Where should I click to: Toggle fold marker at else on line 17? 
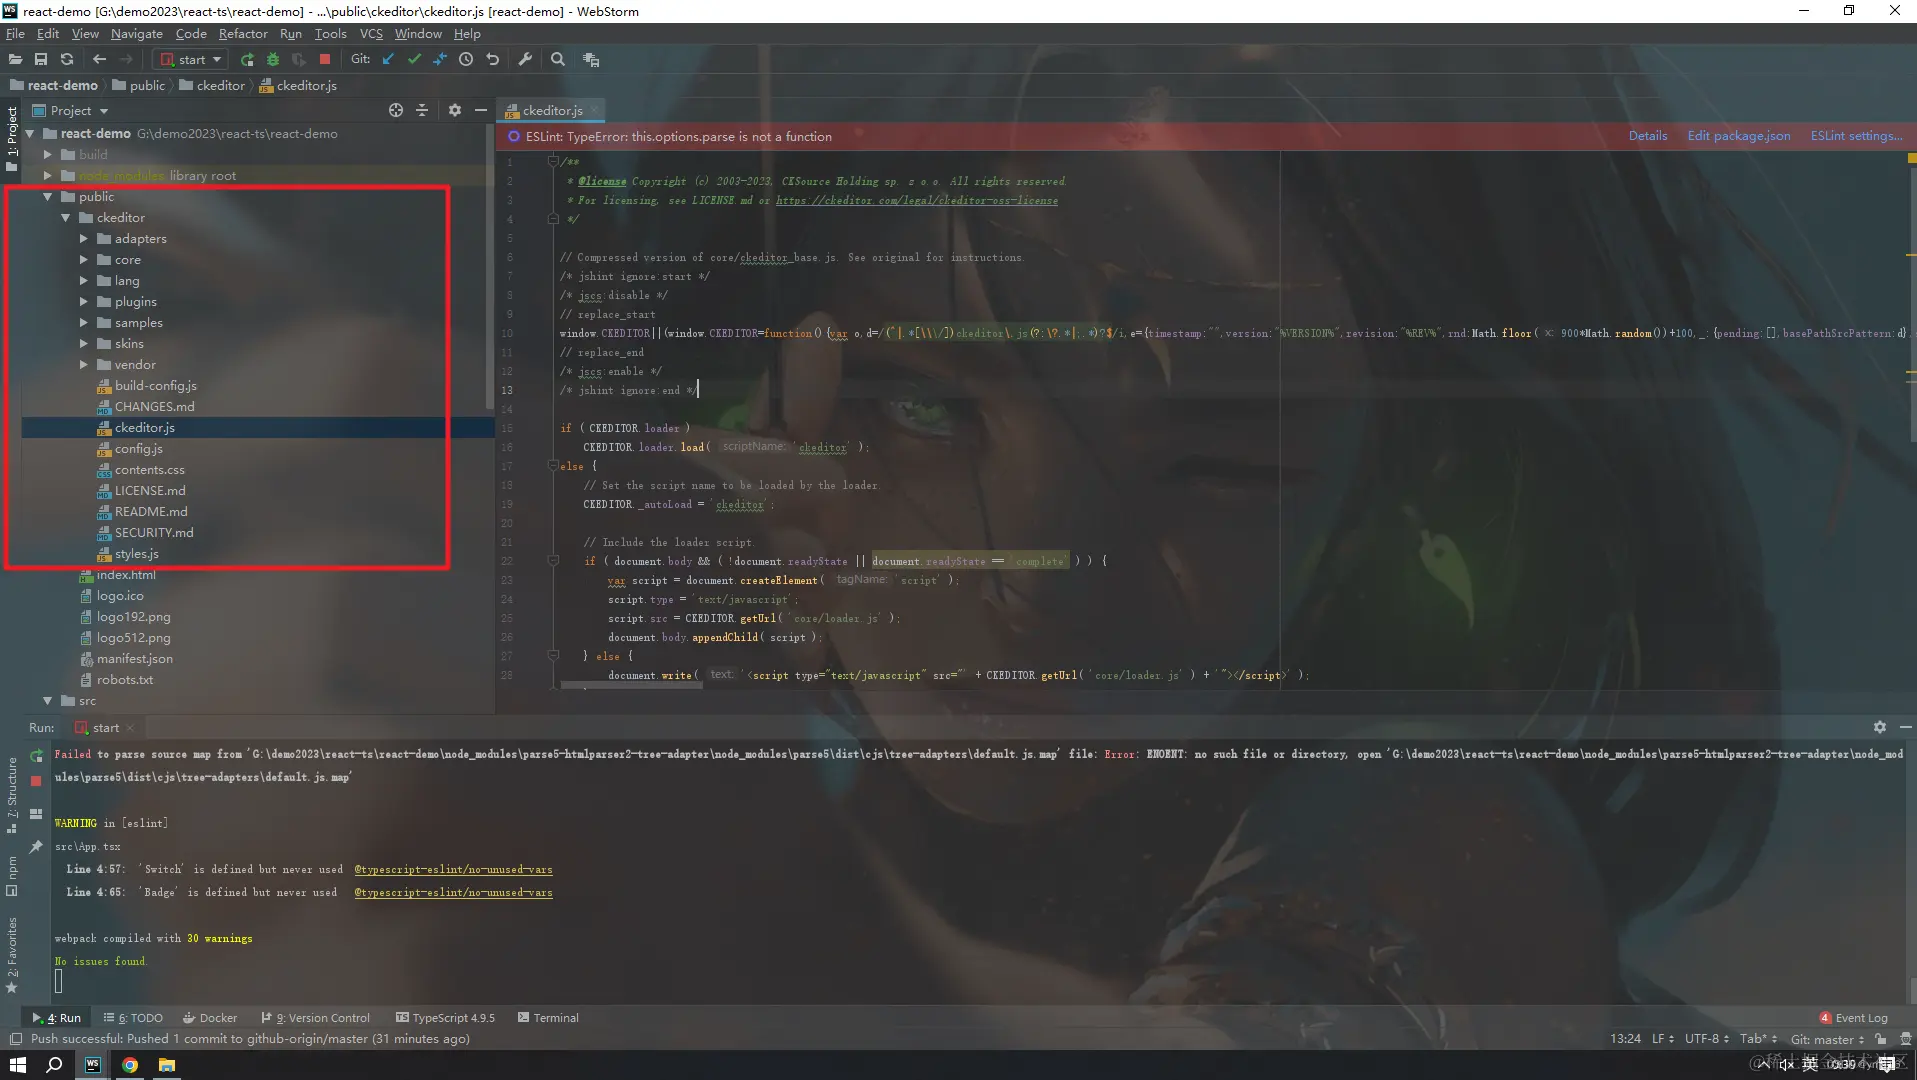(x=552, y=466)
